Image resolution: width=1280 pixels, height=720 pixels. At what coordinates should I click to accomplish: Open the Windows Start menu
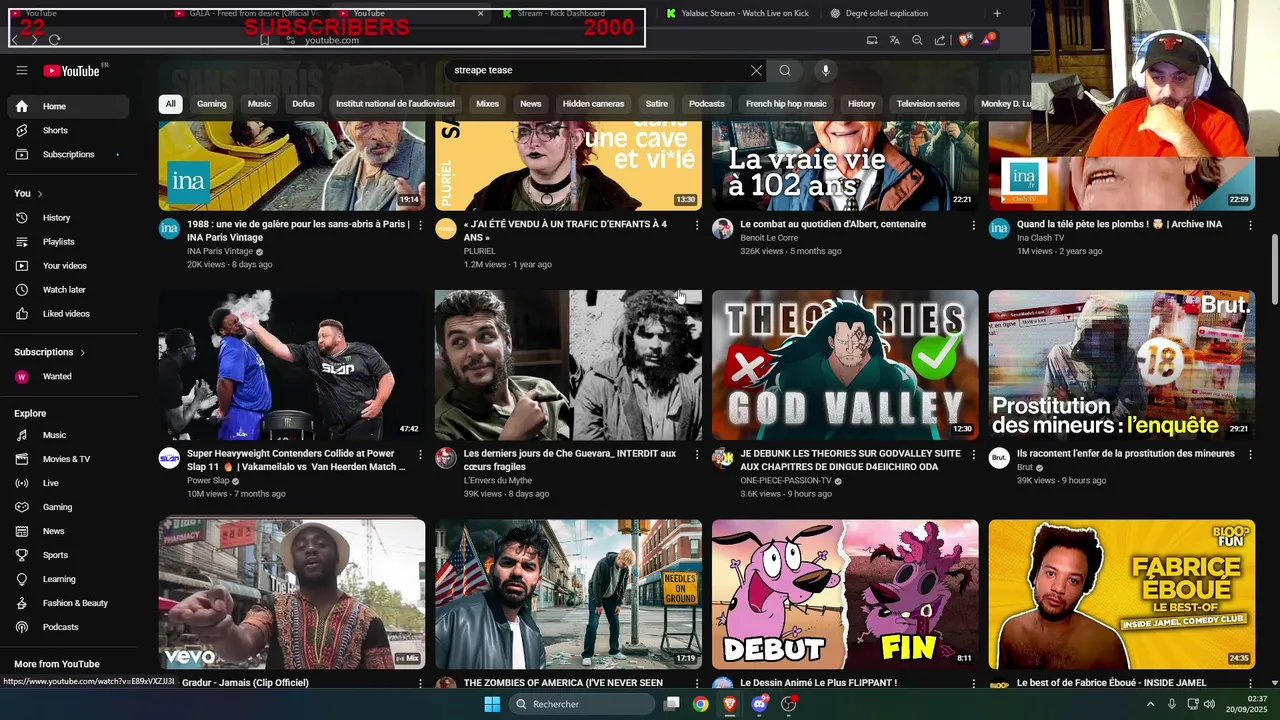point(492,704)
